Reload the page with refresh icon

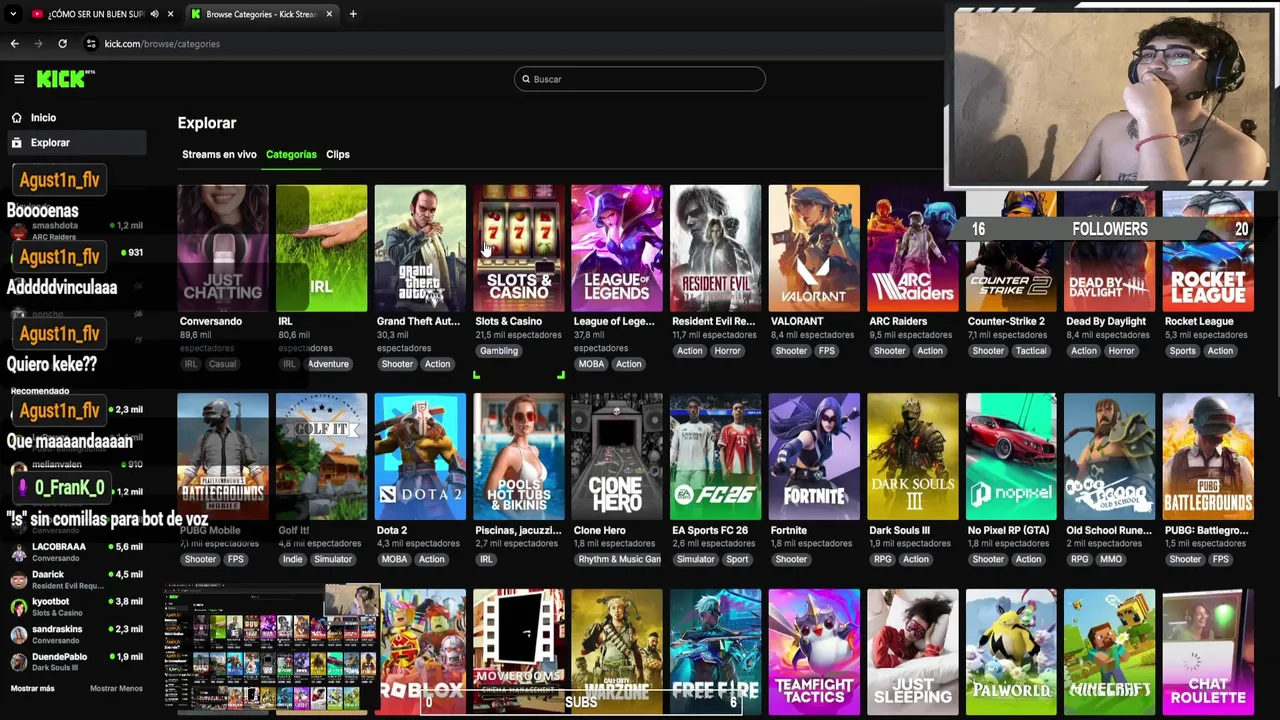coord(62,44)
